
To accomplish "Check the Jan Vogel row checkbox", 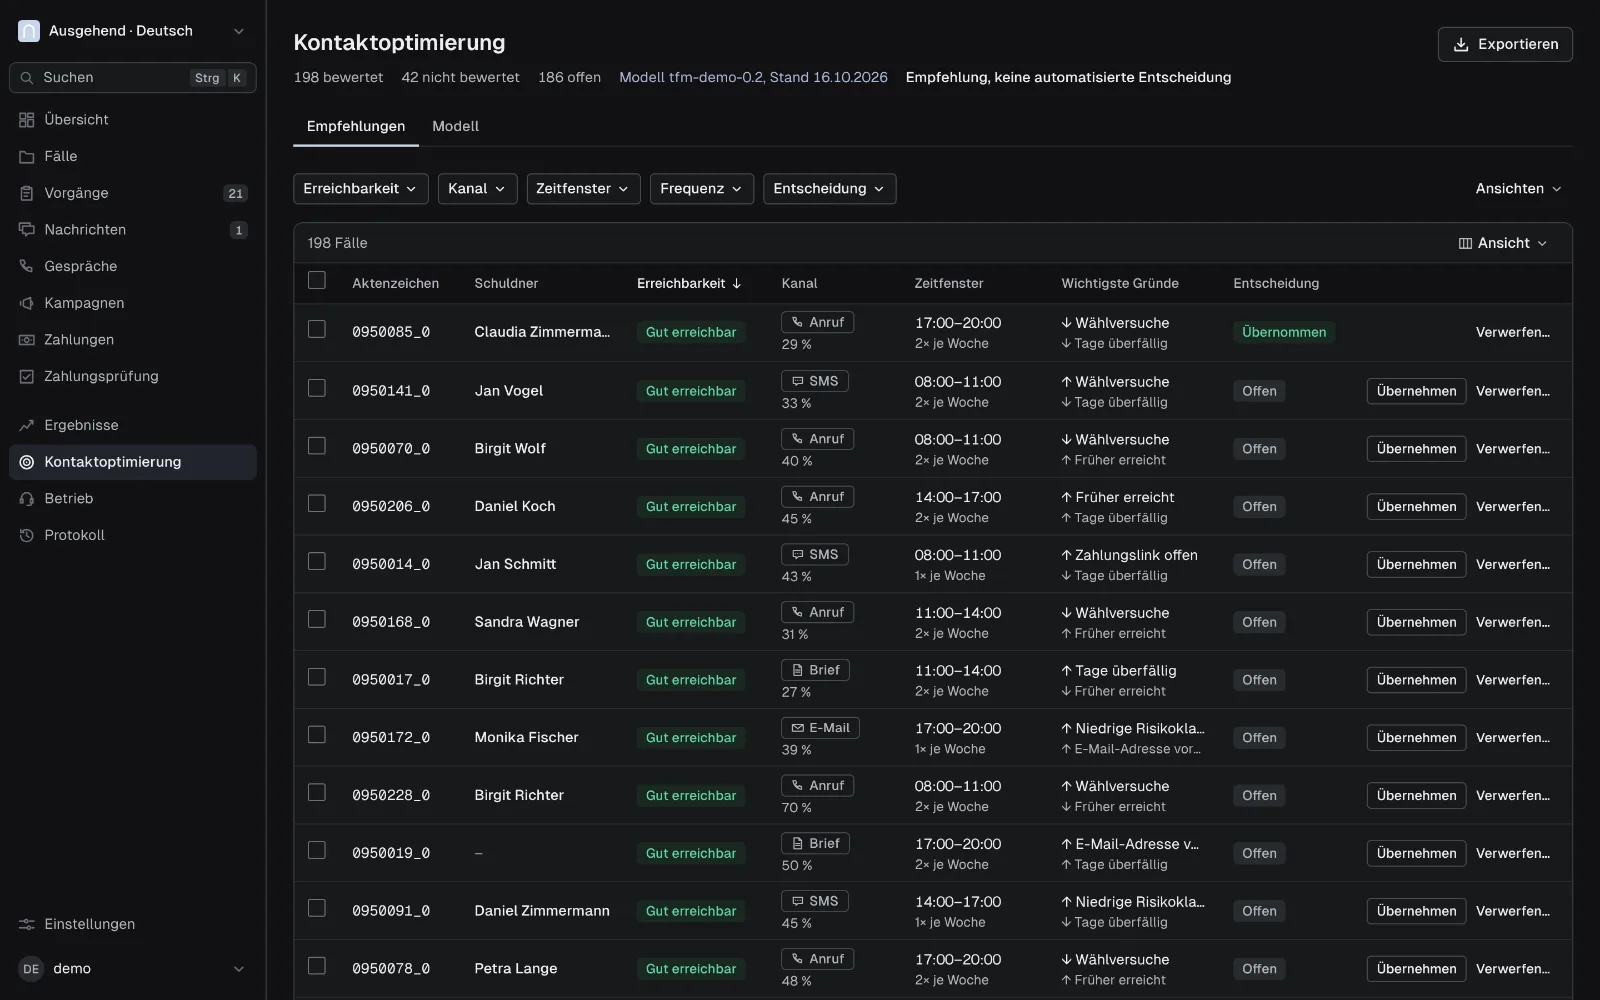I will coord(317,388).
